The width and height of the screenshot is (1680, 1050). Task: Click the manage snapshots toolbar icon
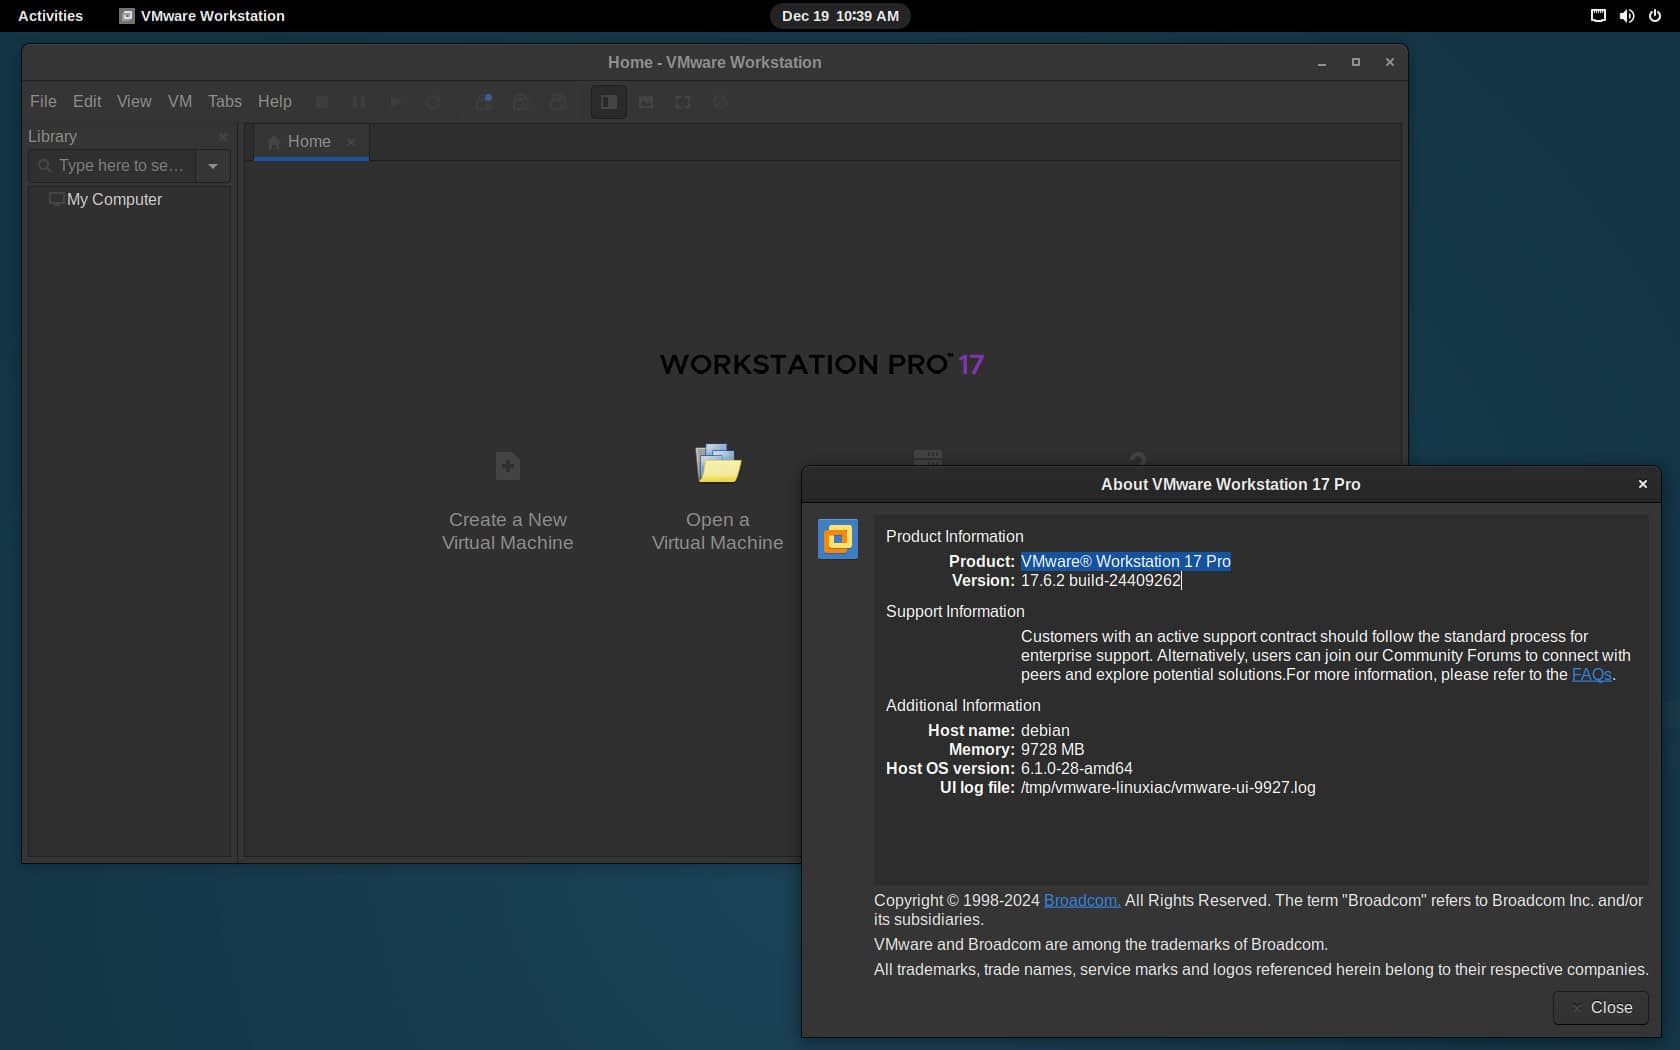[558, 102]
